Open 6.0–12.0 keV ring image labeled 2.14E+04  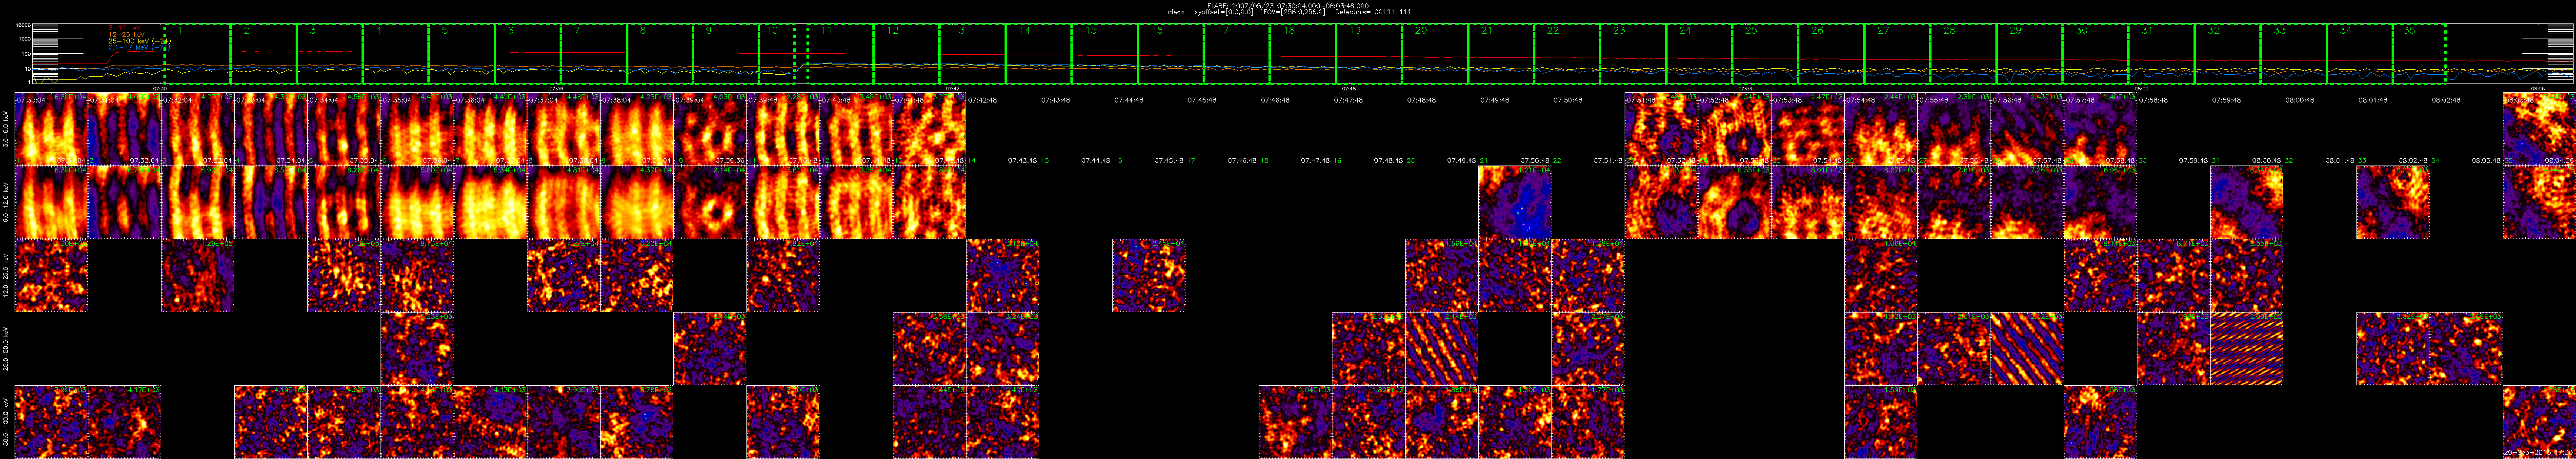click(709, 202)
